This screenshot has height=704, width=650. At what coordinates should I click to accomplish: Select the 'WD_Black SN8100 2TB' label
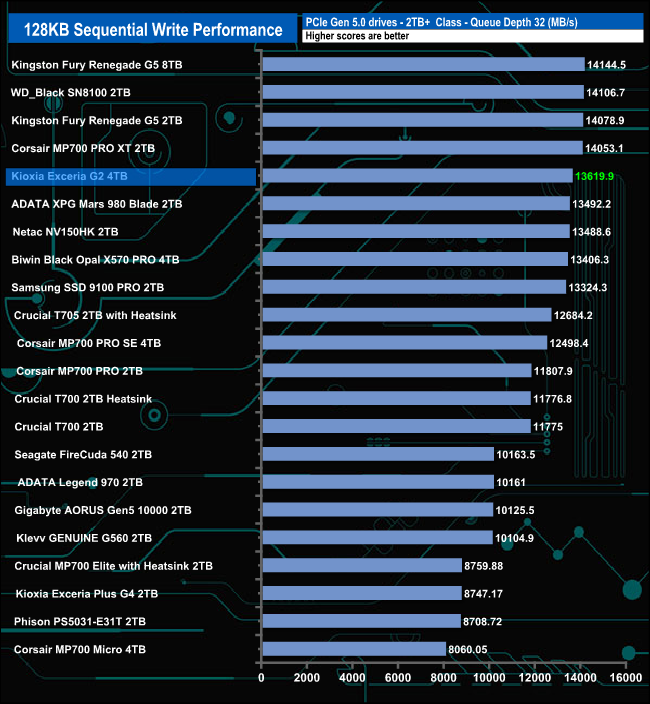71,92
